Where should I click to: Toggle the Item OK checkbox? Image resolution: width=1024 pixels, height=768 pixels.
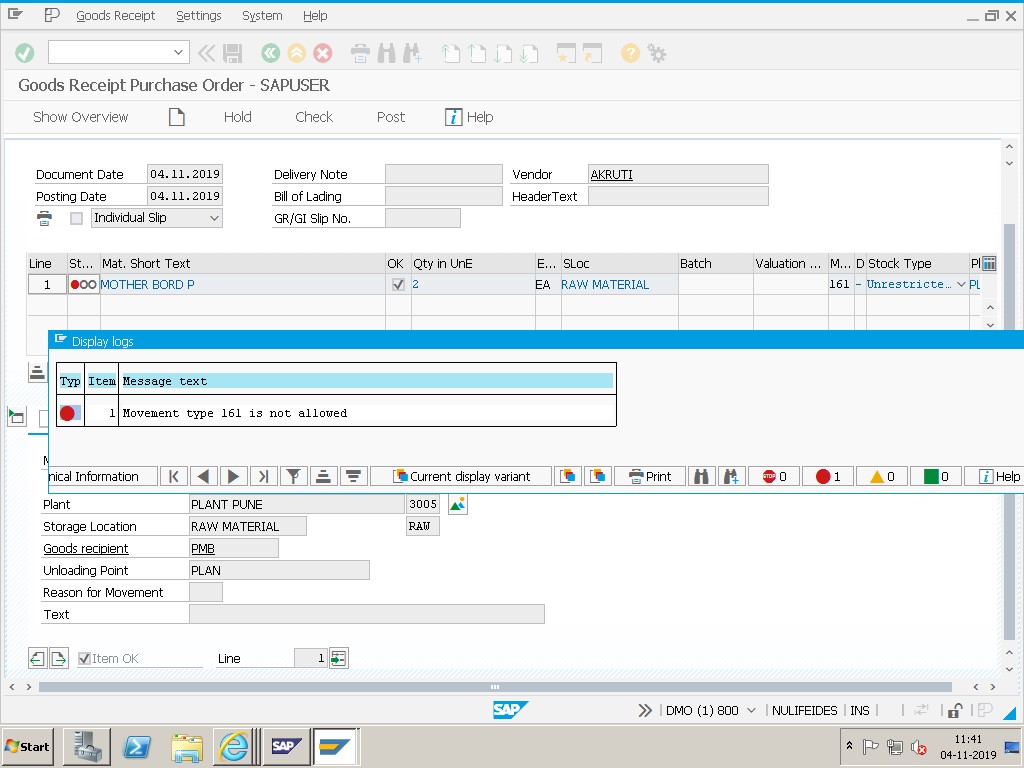click(84, 658)
